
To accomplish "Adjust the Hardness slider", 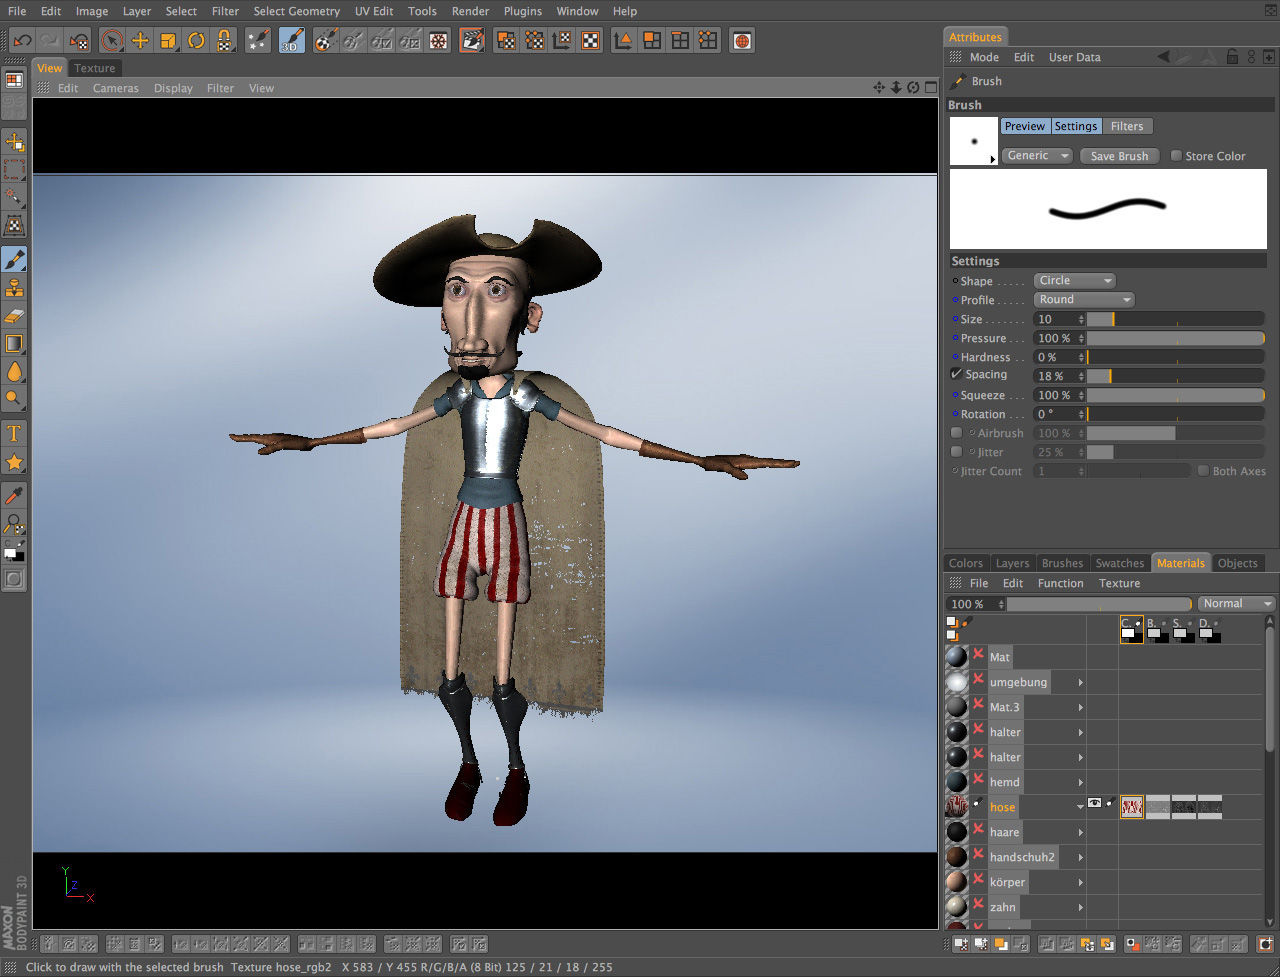I will pyautogui.click(x=1175, y=357).
